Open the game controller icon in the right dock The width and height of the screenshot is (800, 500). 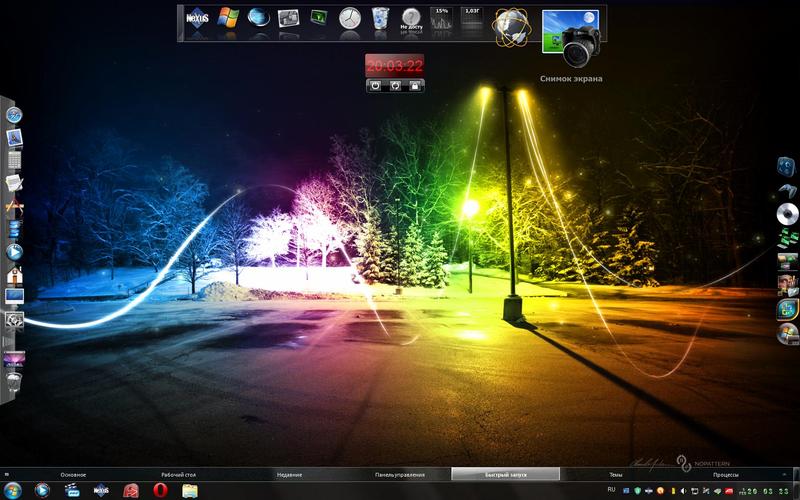(x=787, y=190)
